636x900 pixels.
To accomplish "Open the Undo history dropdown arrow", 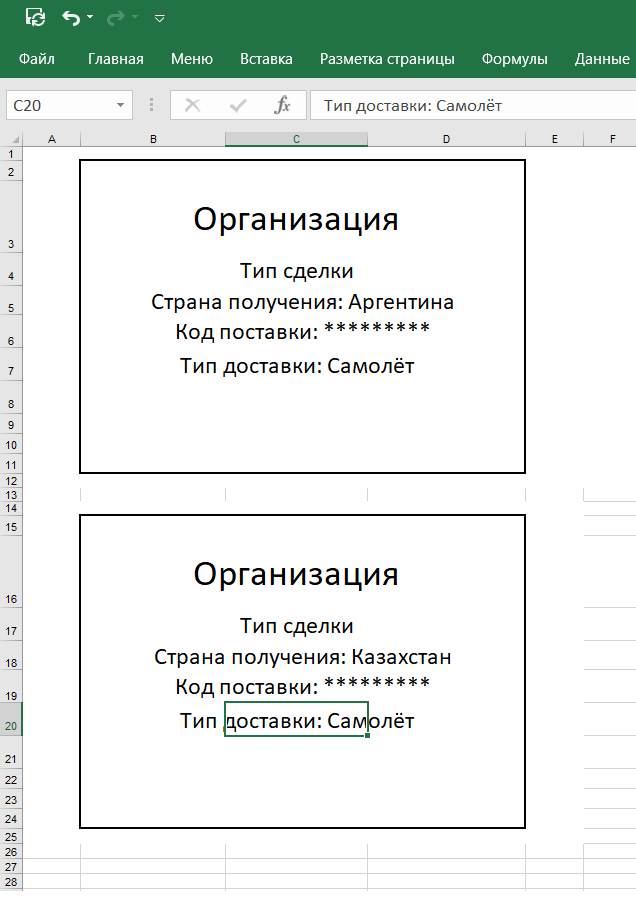I will [90, 18].
